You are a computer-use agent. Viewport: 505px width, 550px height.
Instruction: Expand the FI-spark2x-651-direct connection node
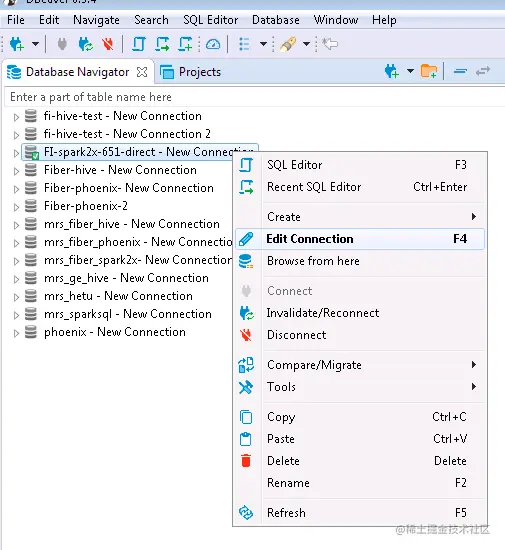click(16, 153)
